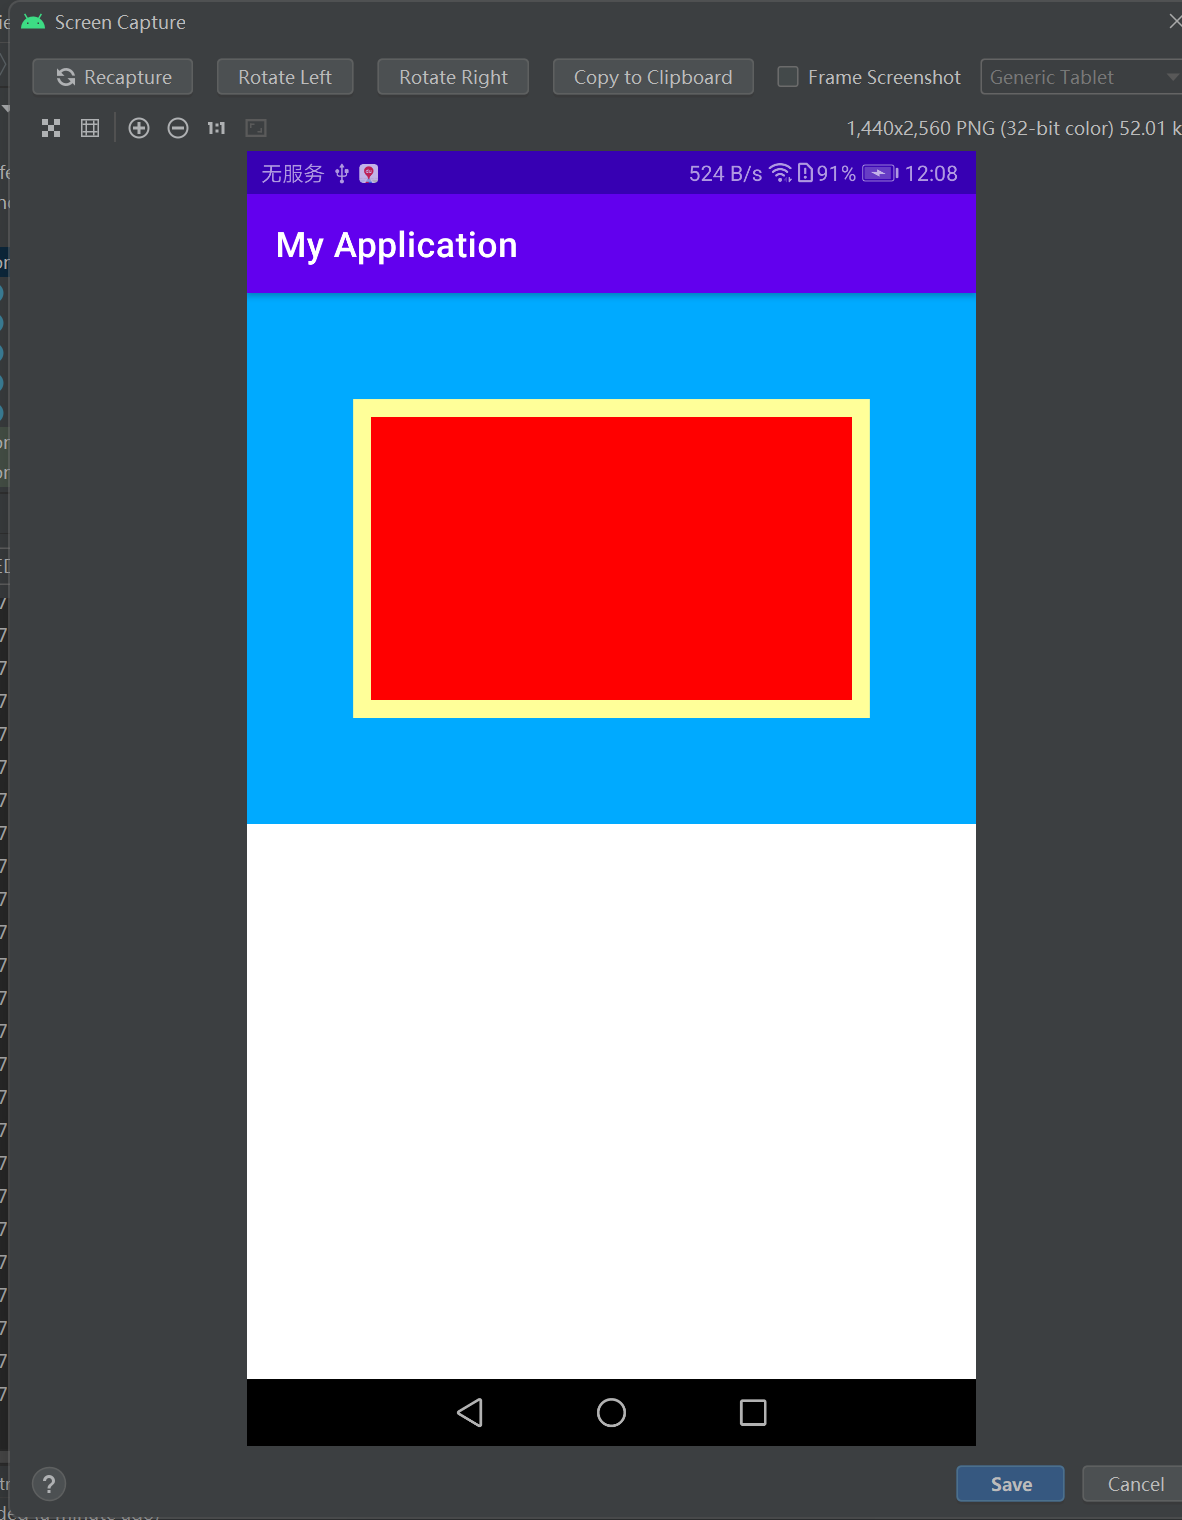The image size is (1182, 1520).
Task: Rotate the screenshot left
Action: click(x=285, y=77)
